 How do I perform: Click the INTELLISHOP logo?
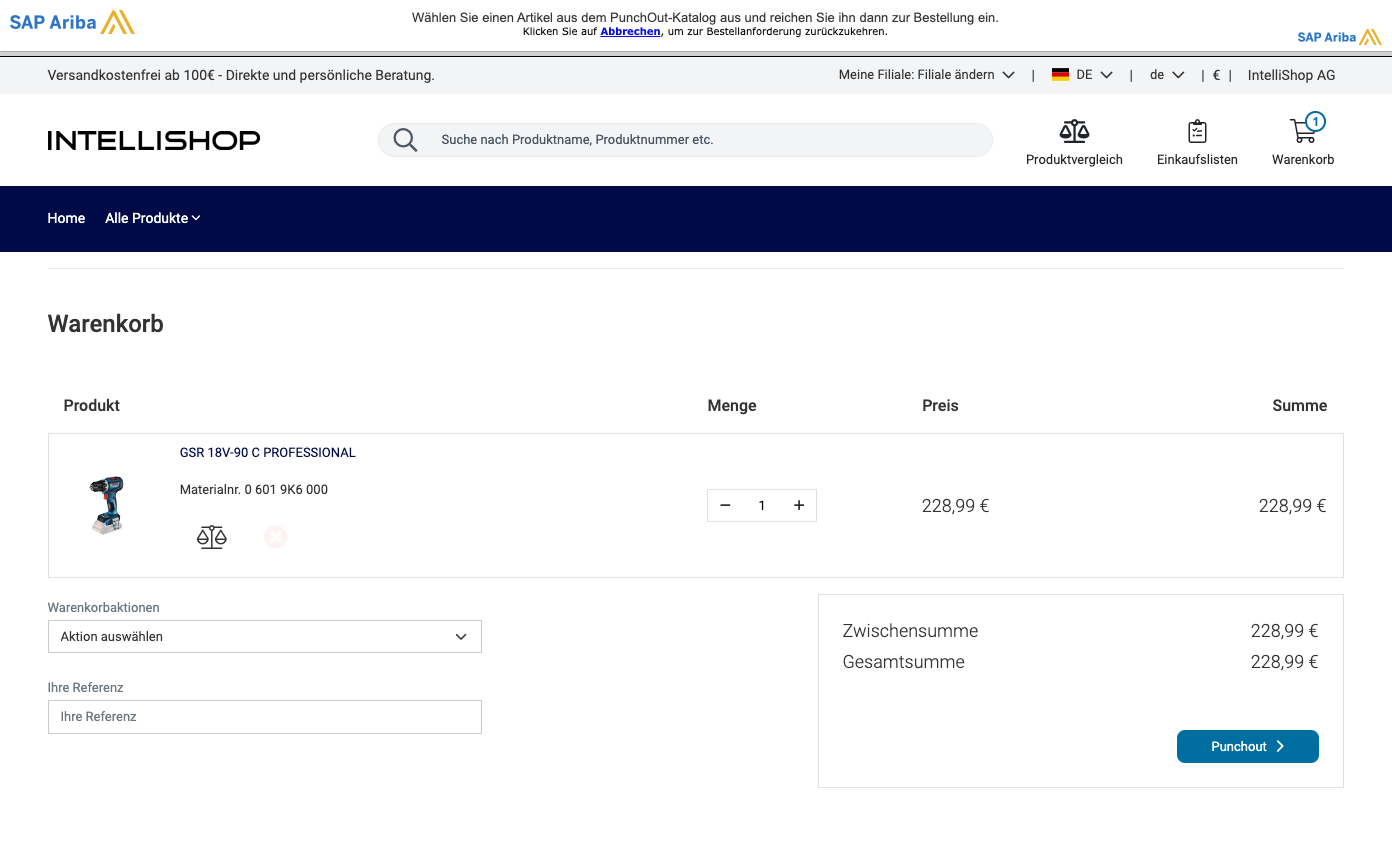tap(154, 140)
